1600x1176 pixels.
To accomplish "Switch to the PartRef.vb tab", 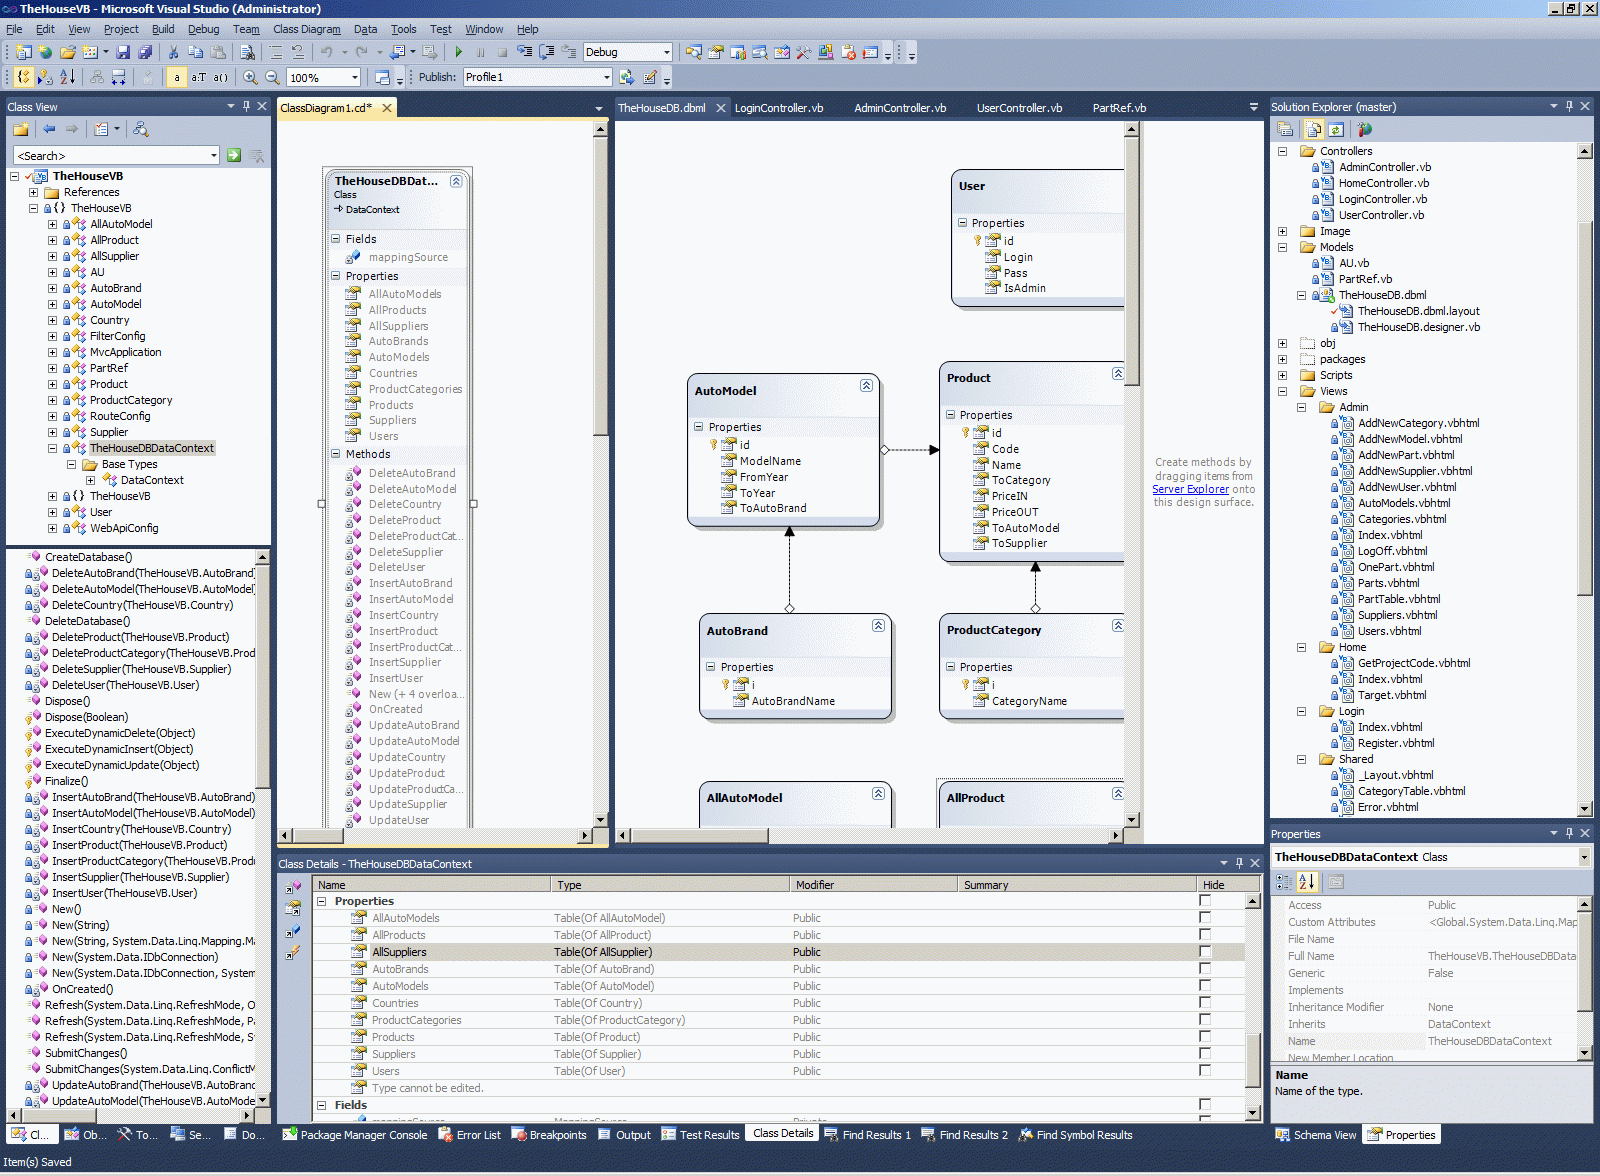I will pos(1119,108).
